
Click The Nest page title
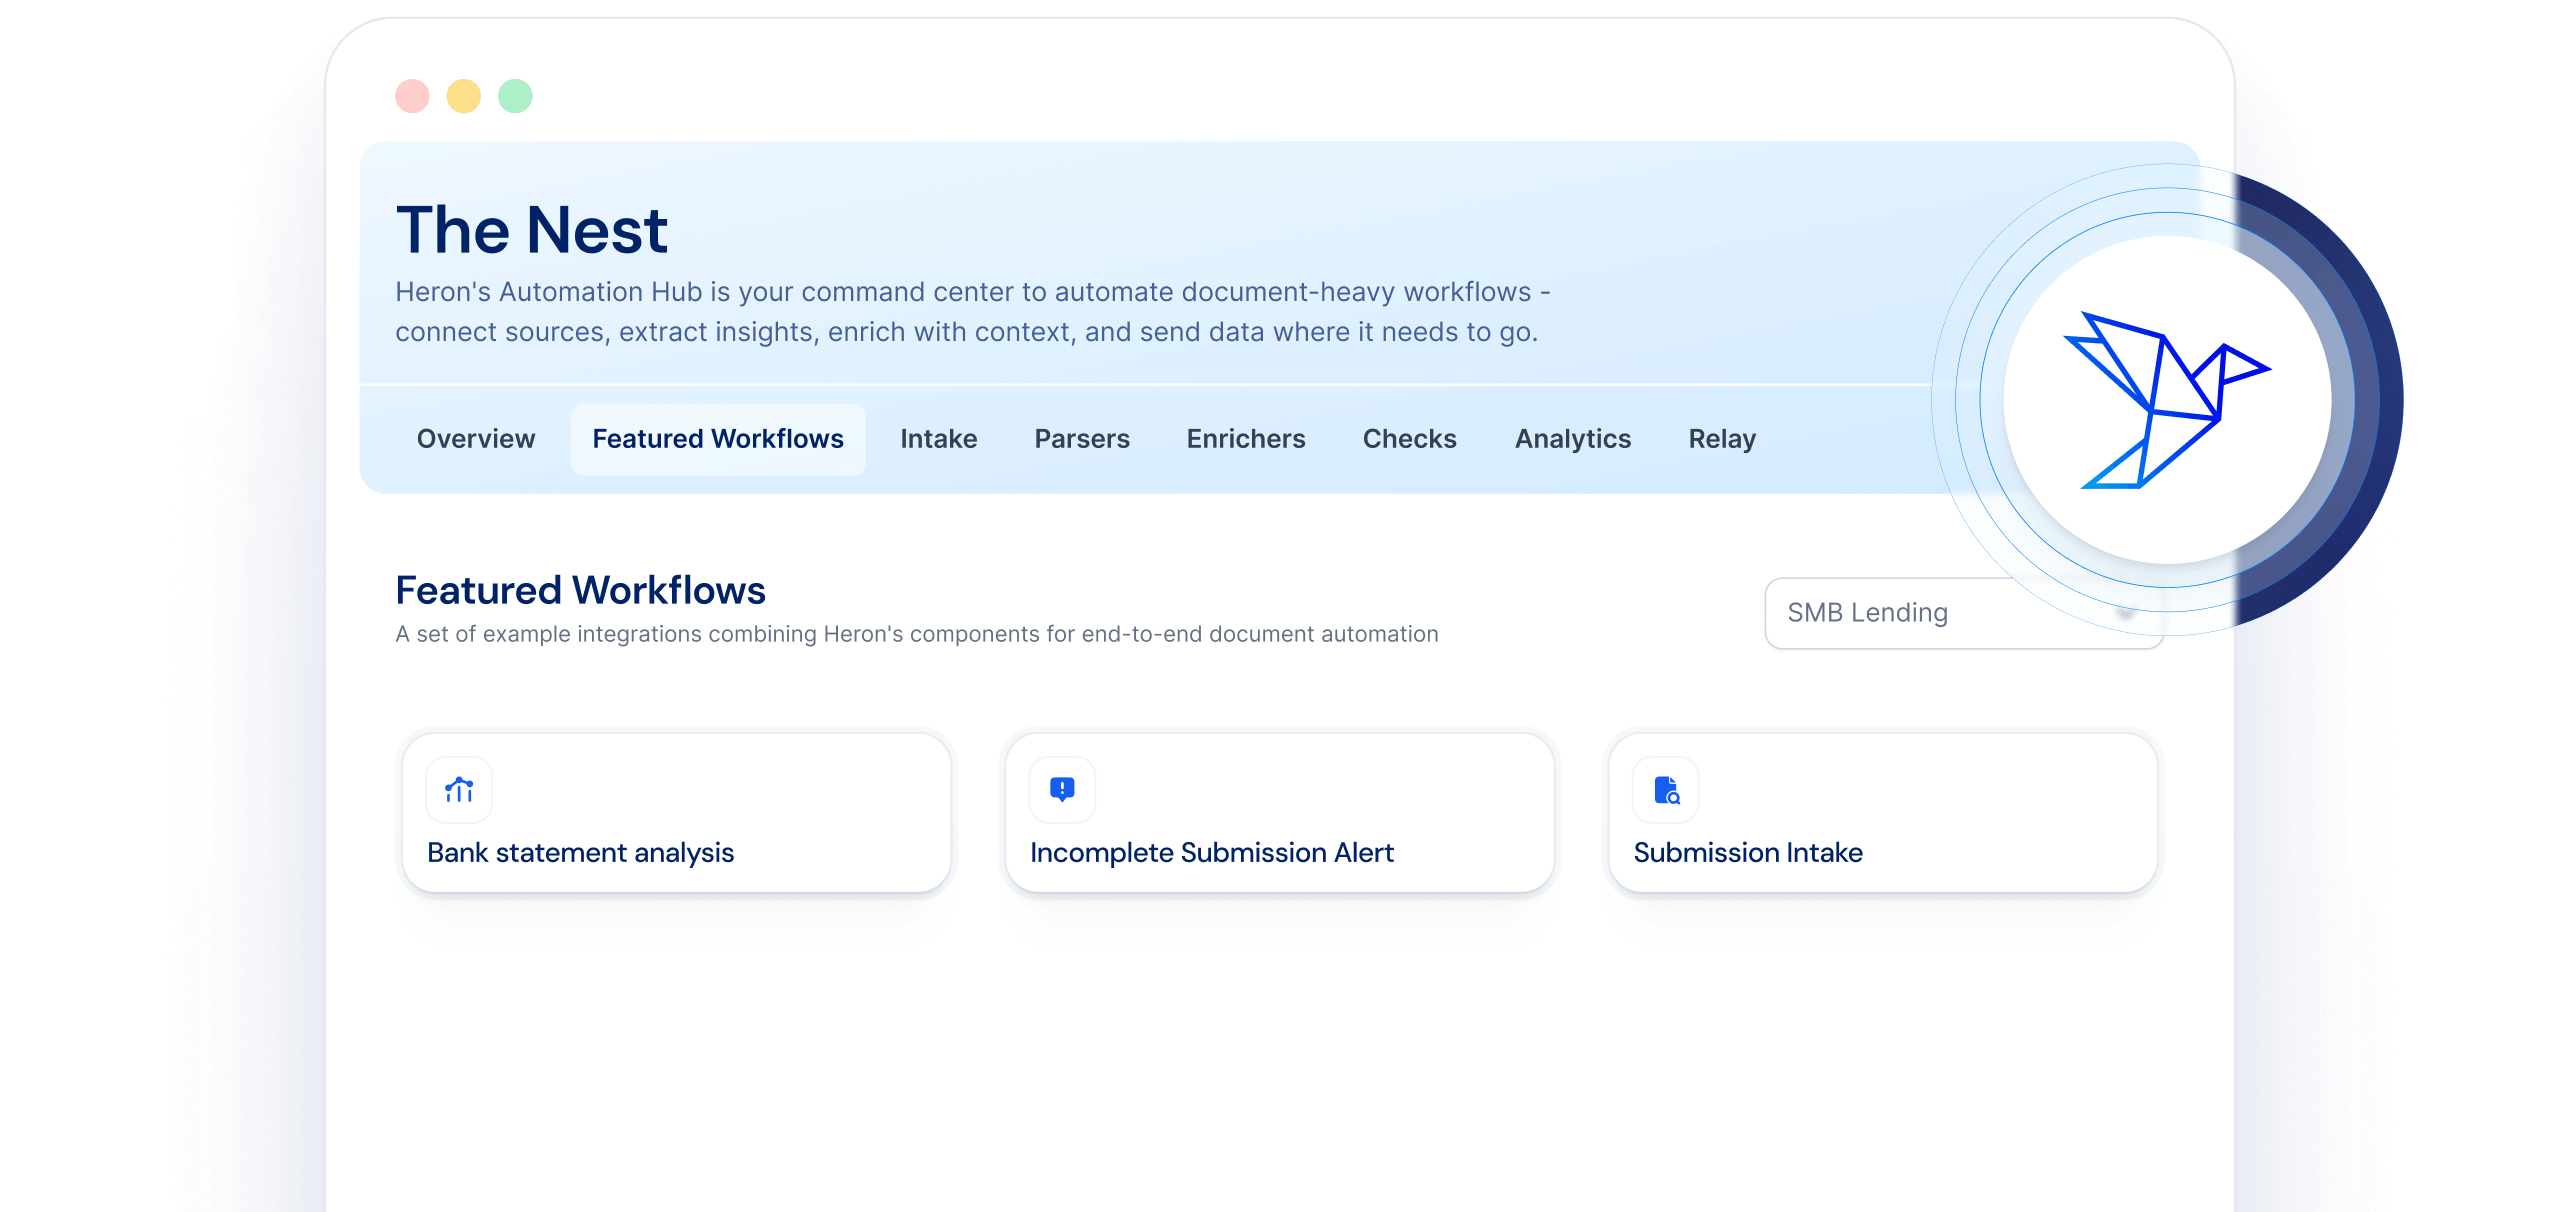532,230
